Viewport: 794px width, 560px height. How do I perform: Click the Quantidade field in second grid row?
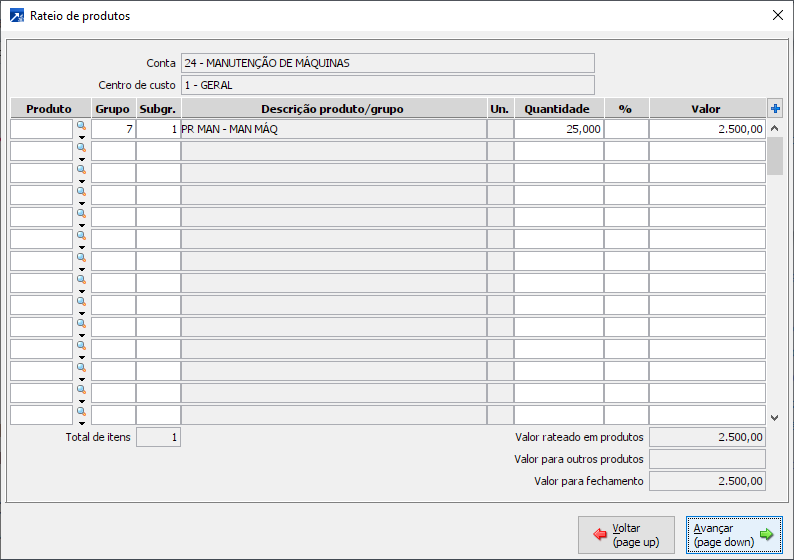click(x=559, y=151)
